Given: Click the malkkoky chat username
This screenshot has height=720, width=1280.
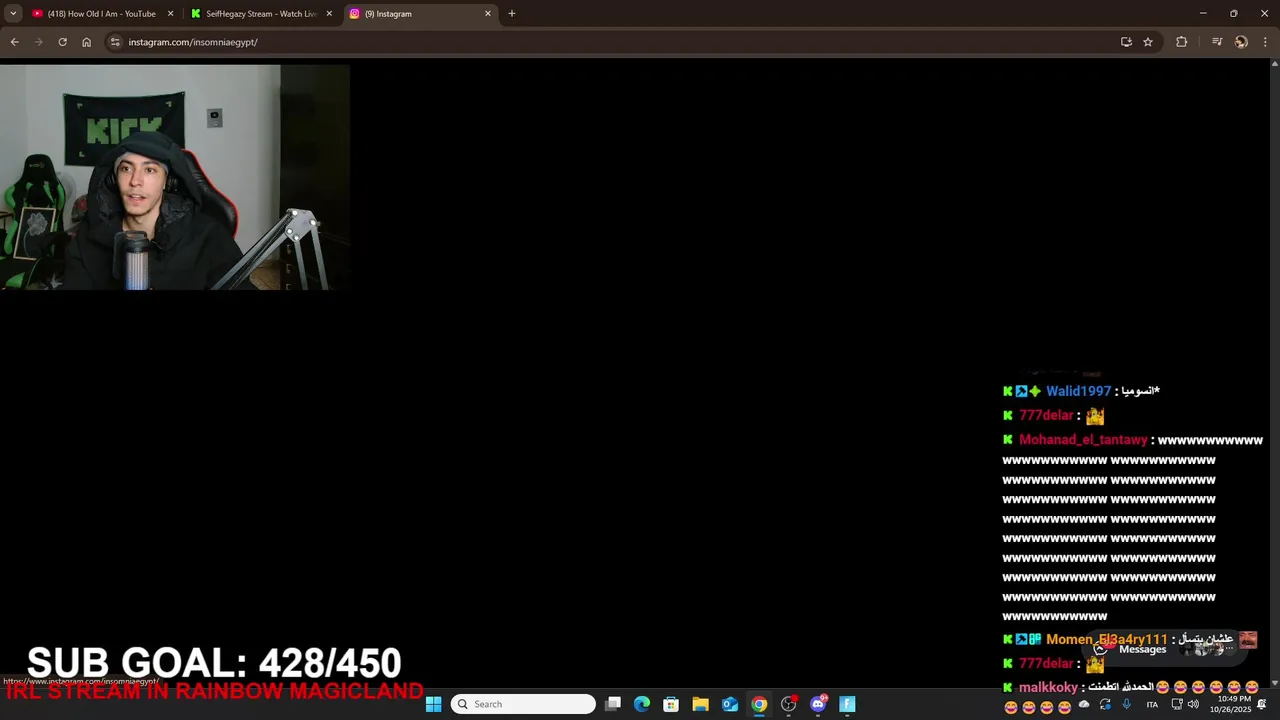Looking at the screenshot, I should click(1048, 687).
